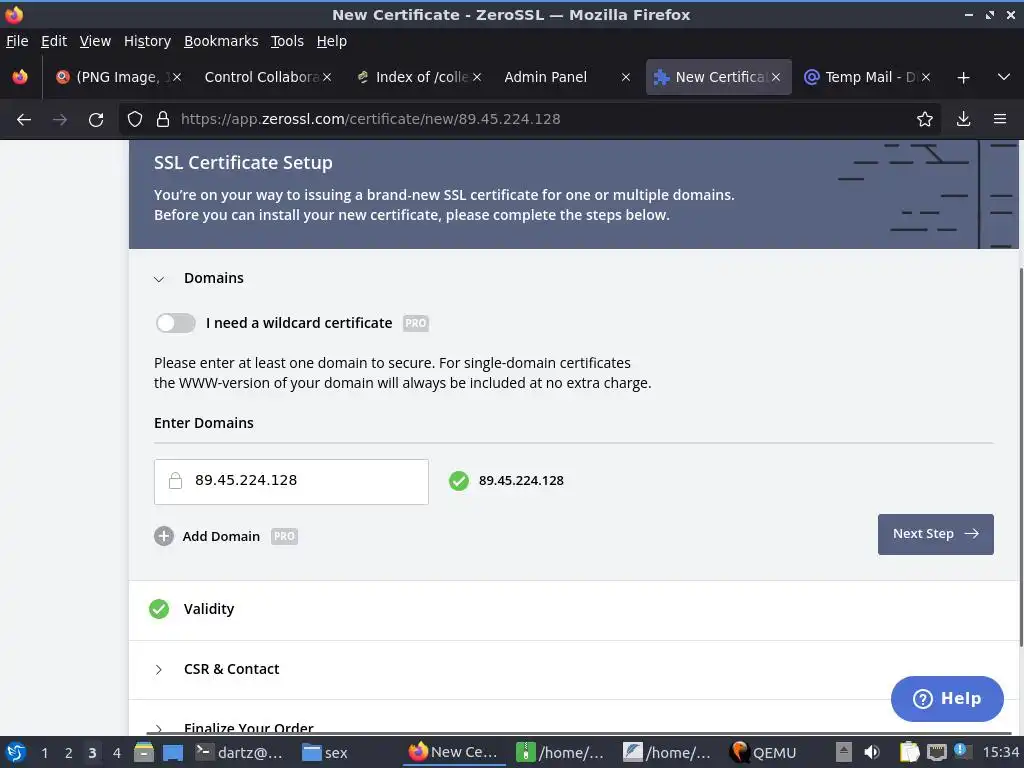Reload the current page
Screen dimensions: 1024x768
click(96, 120)
